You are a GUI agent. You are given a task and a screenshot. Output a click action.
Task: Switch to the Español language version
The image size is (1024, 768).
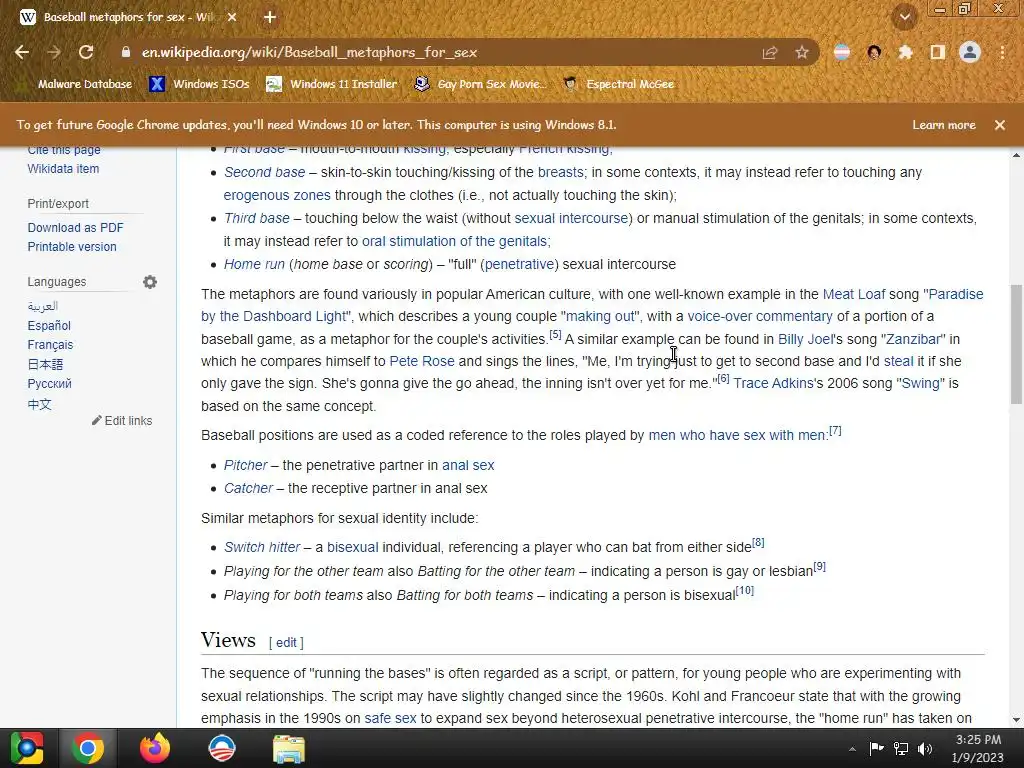[x=49, y=325]
